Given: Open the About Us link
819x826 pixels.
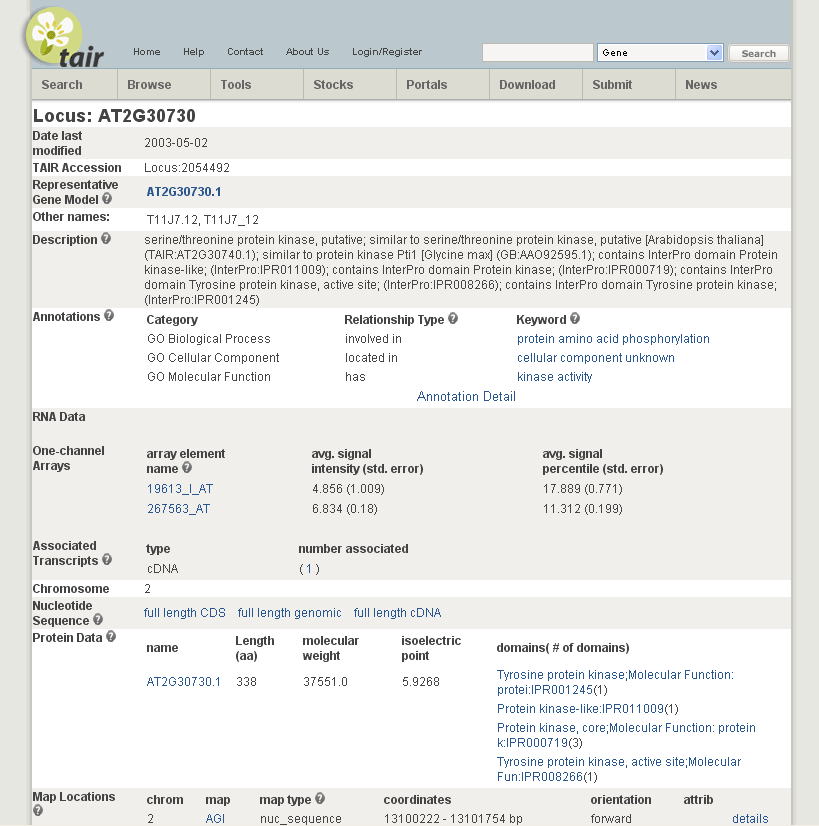Looking at the screenshot, I should pos(308,52).
